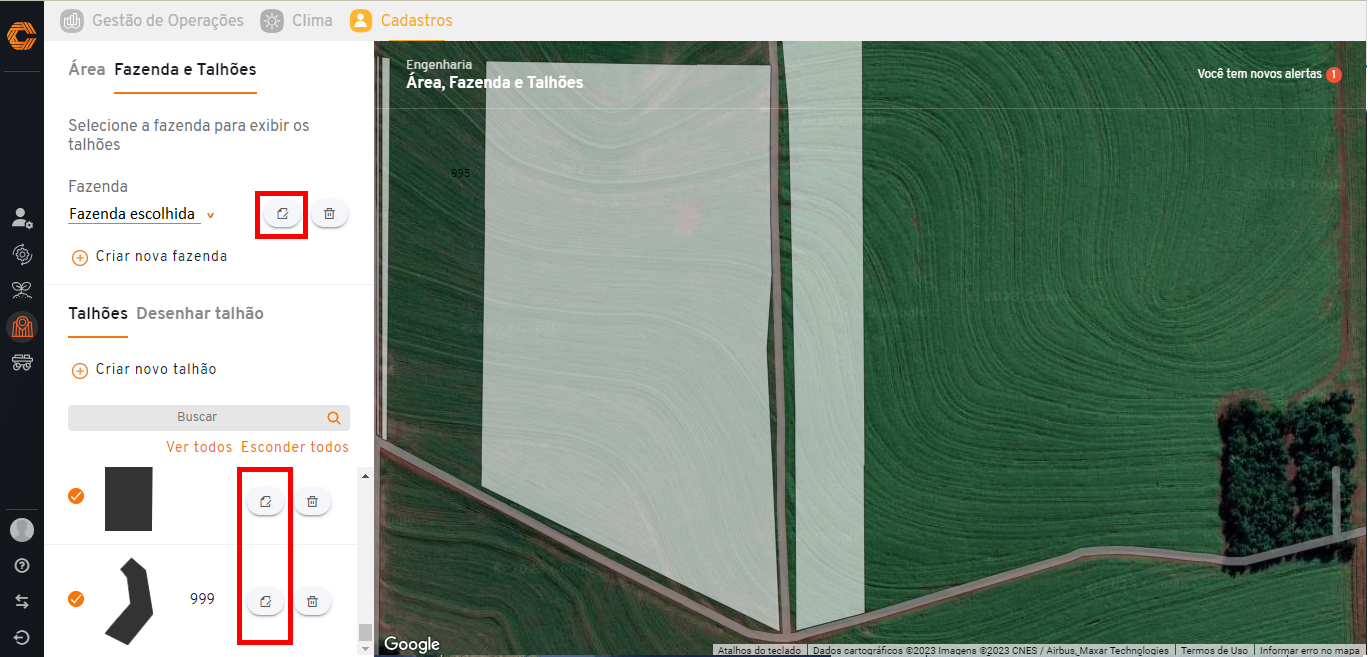
Task: Open the user settings icon in sidebar
Action: pyautogui.click(x=22, y=218)
